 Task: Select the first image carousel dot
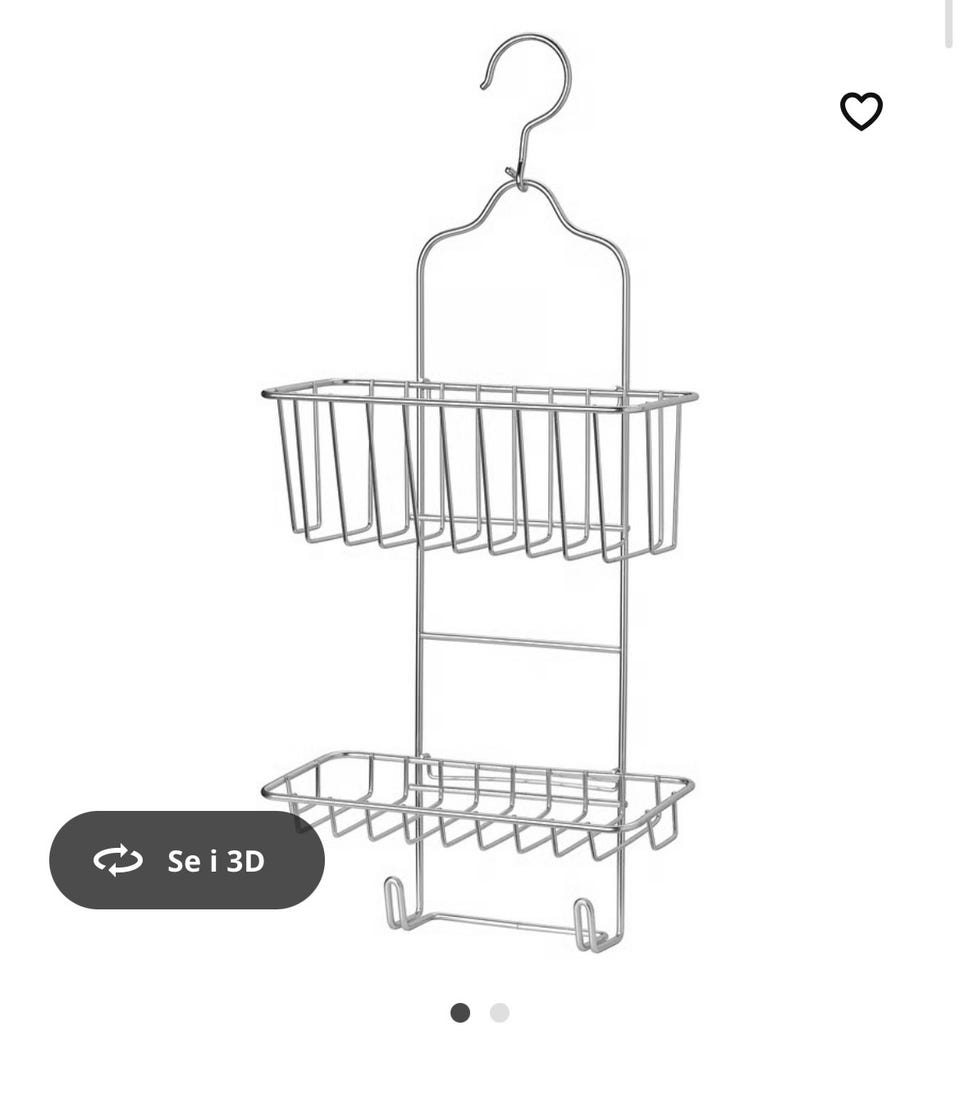click(460, 1013)
